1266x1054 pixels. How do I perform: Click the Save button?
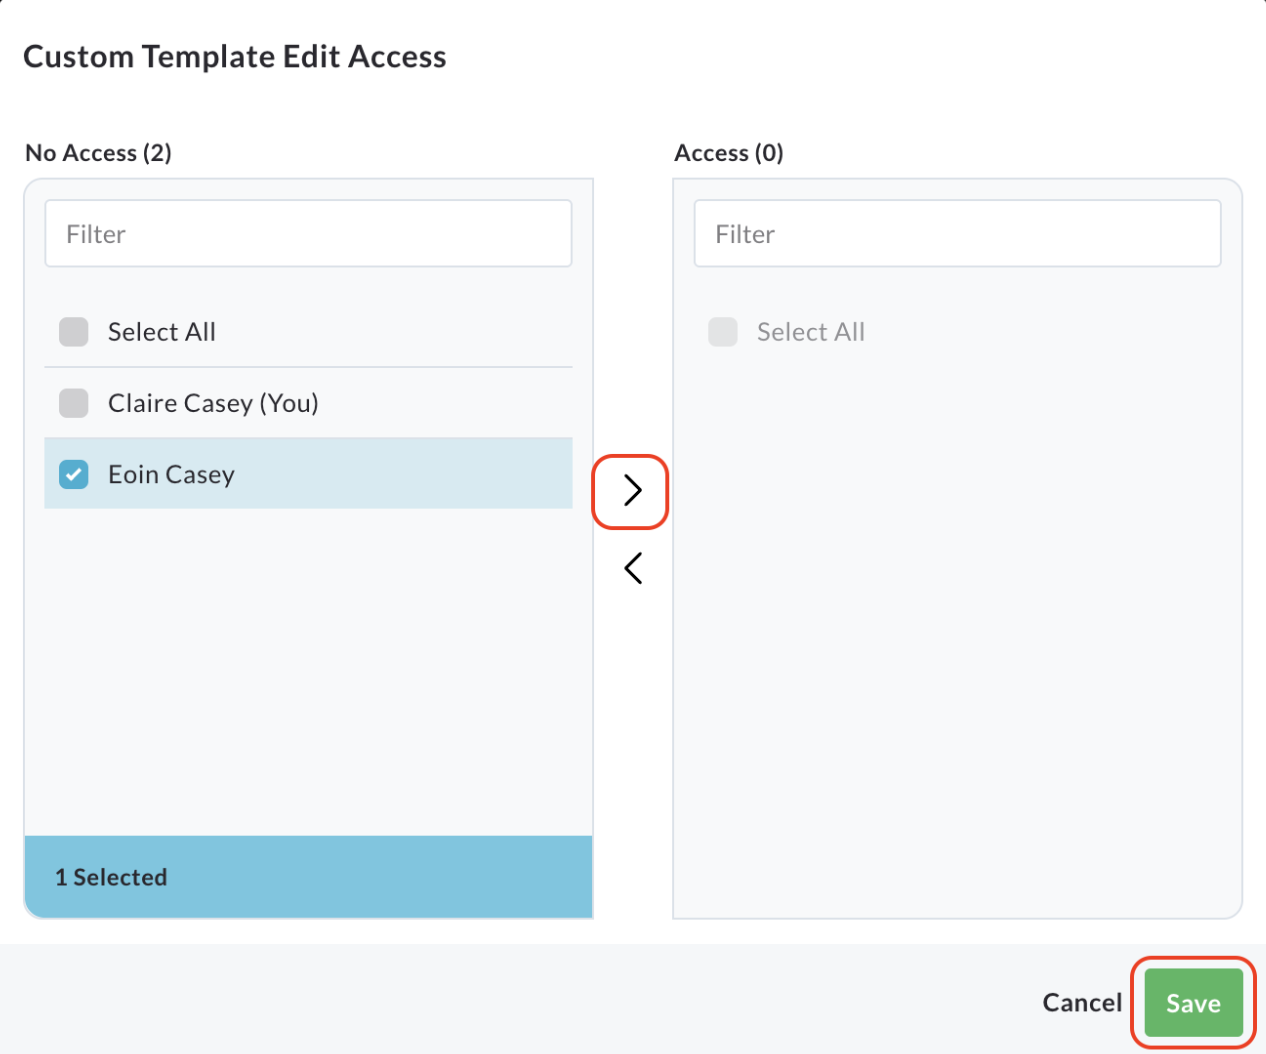(x=1193, y=1003)
